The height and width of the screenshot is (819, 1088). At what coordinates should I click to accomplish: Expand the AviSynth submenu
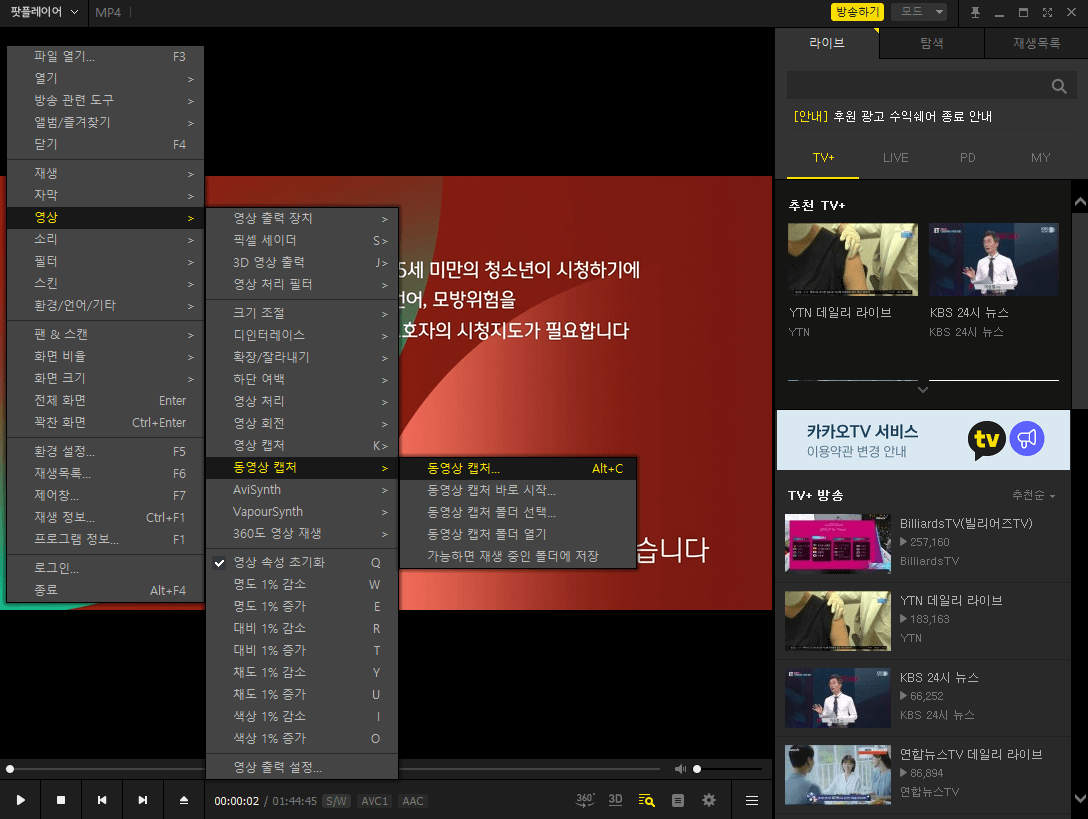302,490
